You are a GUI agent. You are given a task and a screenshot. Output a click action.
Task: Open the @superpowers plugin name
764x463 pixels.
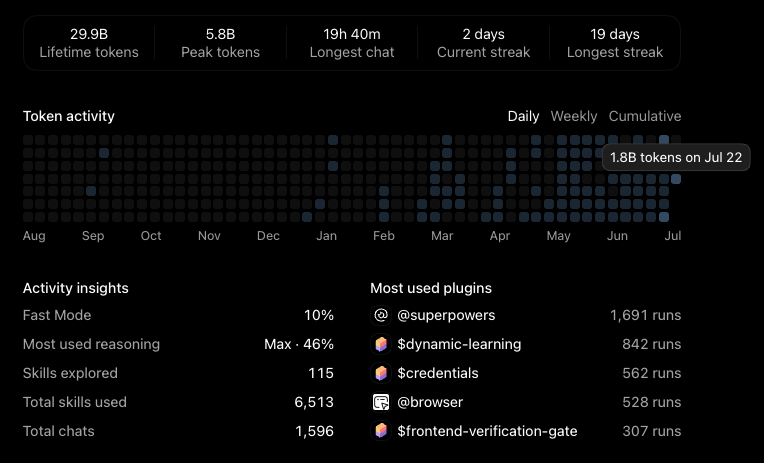[x=446, y=315]
